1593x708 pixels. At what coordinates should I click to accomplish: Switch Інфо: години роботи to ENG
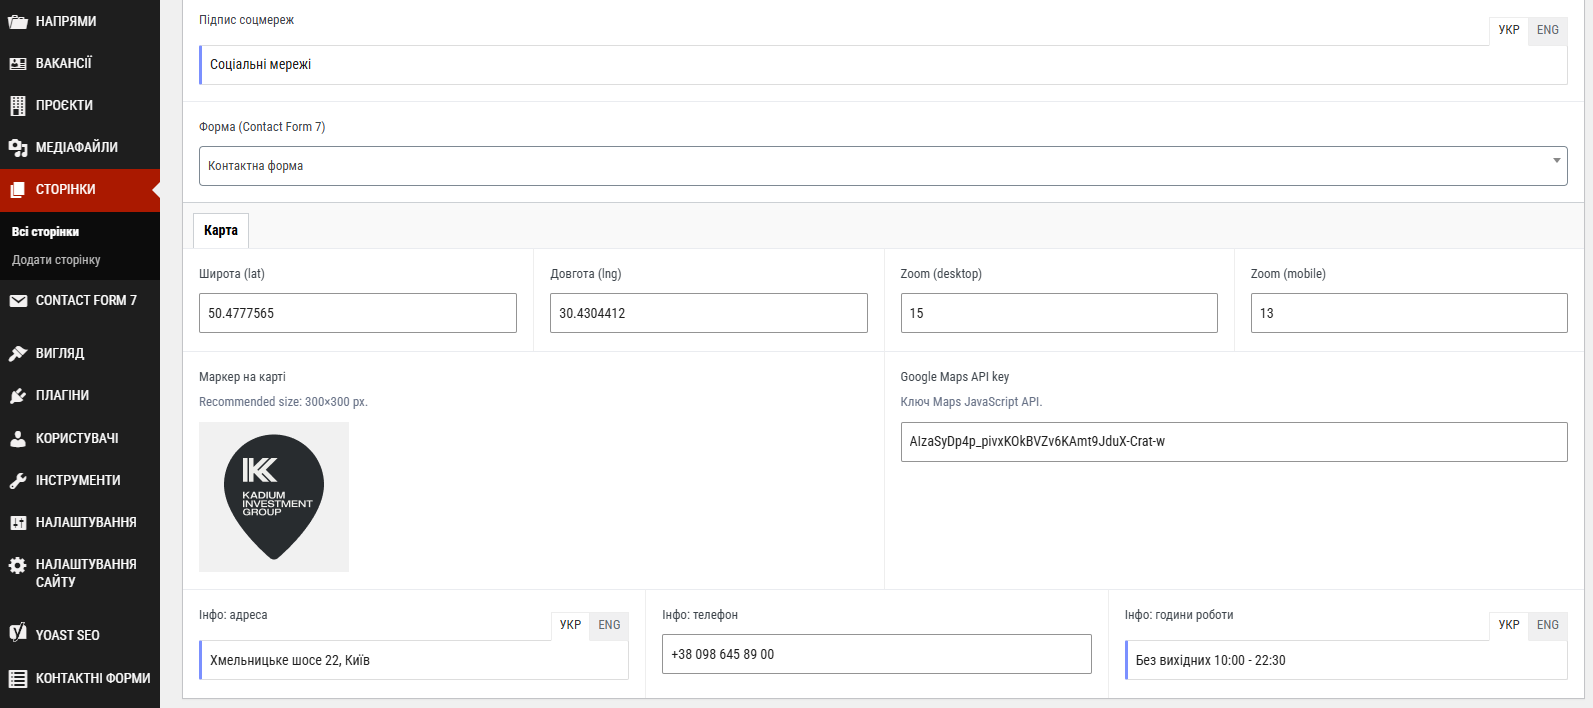[1547, 625]
